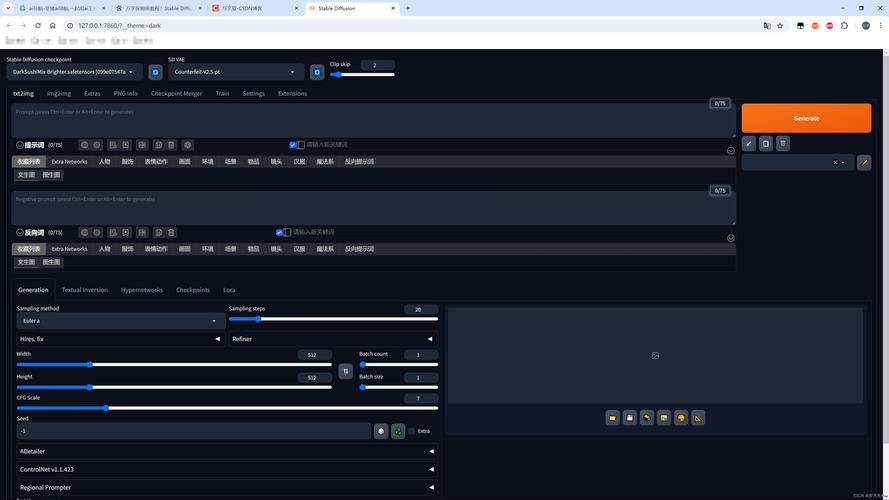Toggle the checkbox beside the prompt keyword input
Image resolution: width=889 pixels, height=500 pixels.
click(293, 145)
